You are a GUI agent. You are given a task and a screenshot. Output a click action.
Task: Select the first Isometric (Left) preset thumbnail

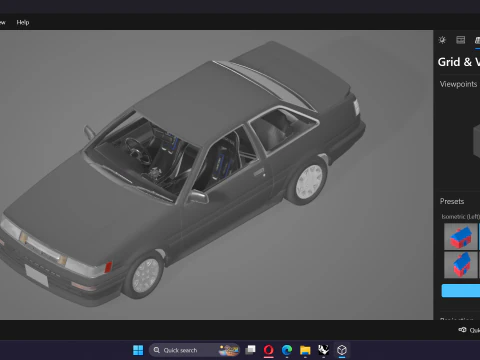461,236
